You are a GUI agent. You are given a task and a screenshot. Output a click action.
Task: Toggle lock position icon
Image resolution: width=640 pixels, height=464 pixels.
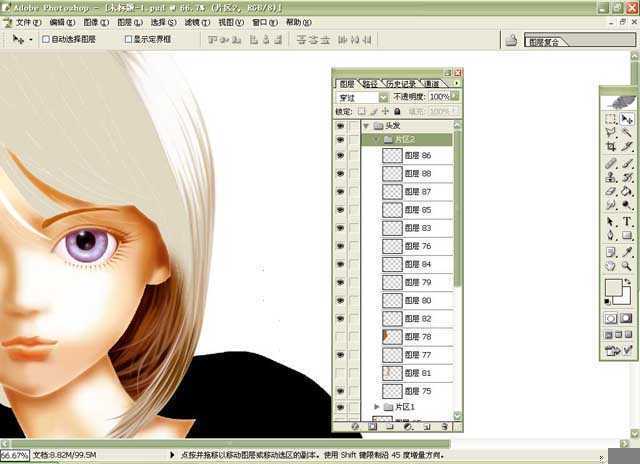(385, 111)
